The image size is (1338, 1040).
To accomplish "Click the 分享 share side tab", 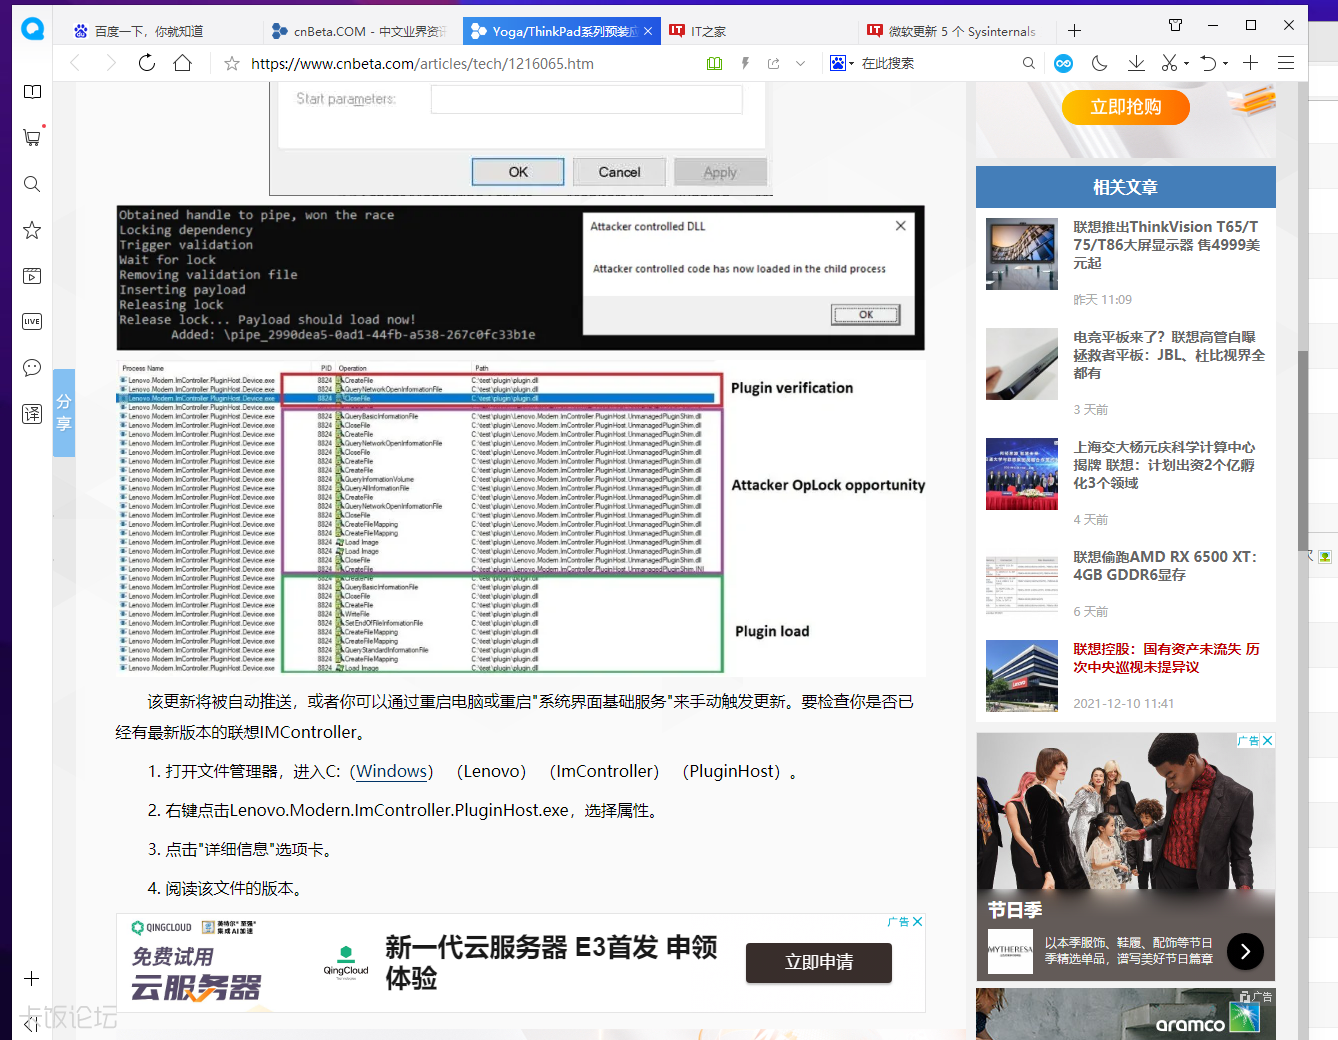I will (64, 413).
